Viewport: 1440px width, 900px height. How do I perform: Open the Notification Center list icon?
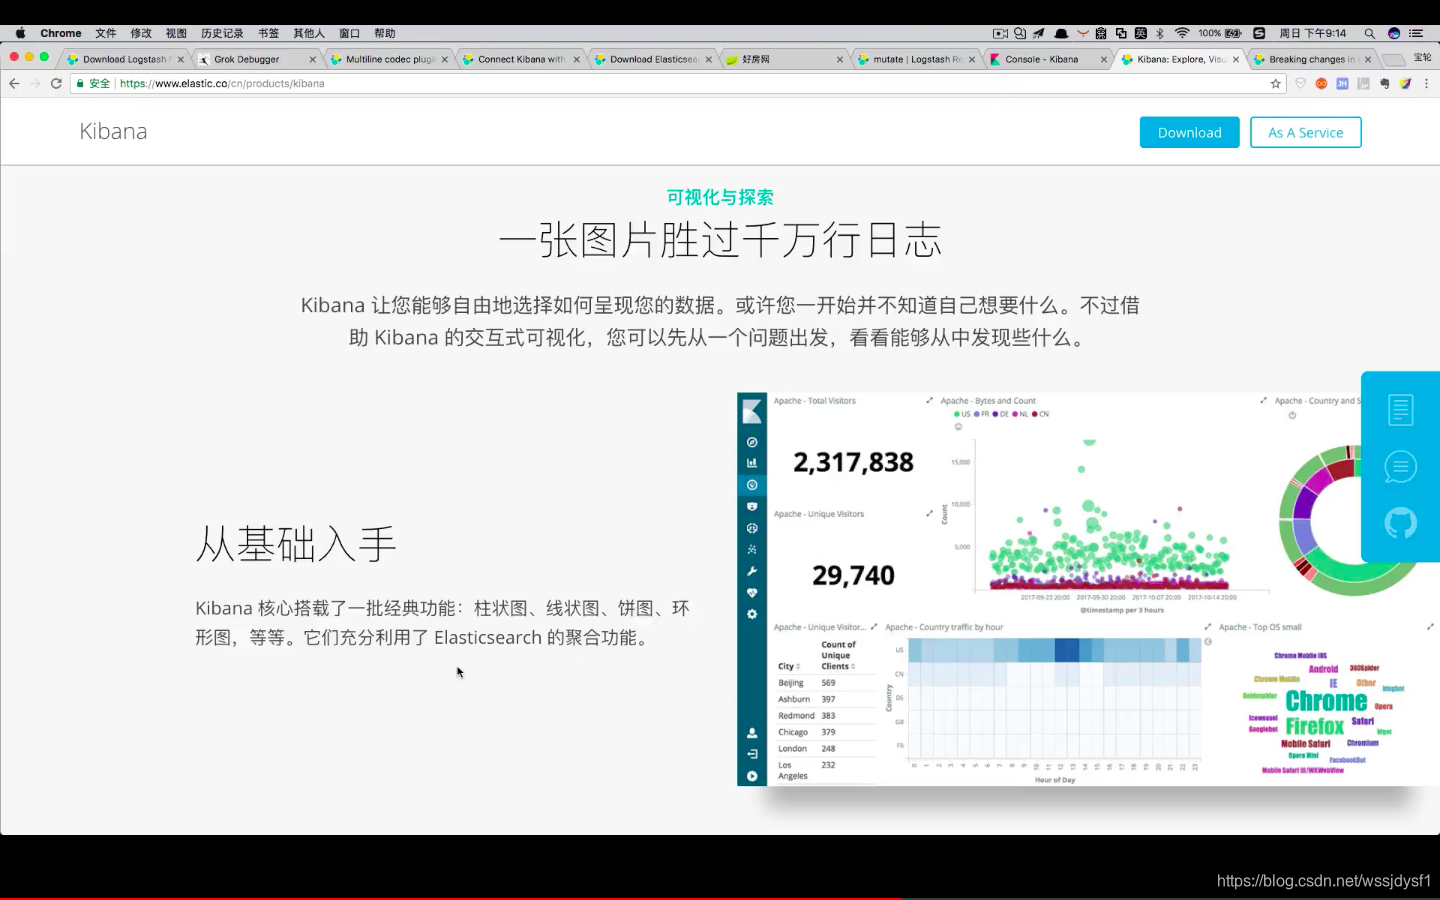[x=1416, y=33]
